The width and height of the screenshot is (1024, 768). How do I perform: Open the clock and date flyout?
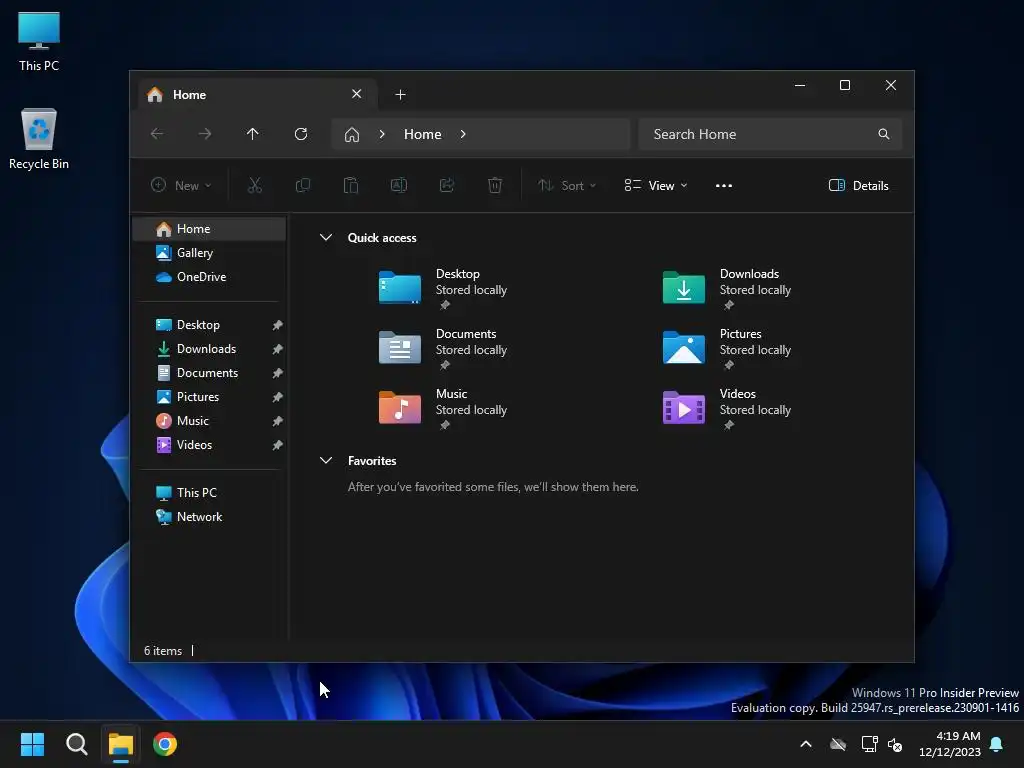(x=950, y=744)
